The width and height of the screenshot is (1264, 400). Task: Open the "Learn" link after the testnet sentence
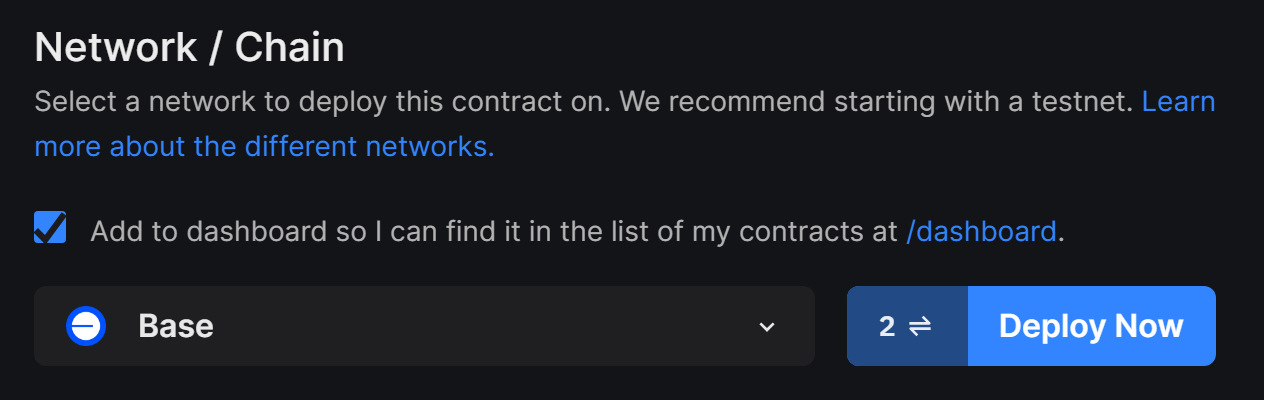pyautogui.click(x=1178, y=101)
